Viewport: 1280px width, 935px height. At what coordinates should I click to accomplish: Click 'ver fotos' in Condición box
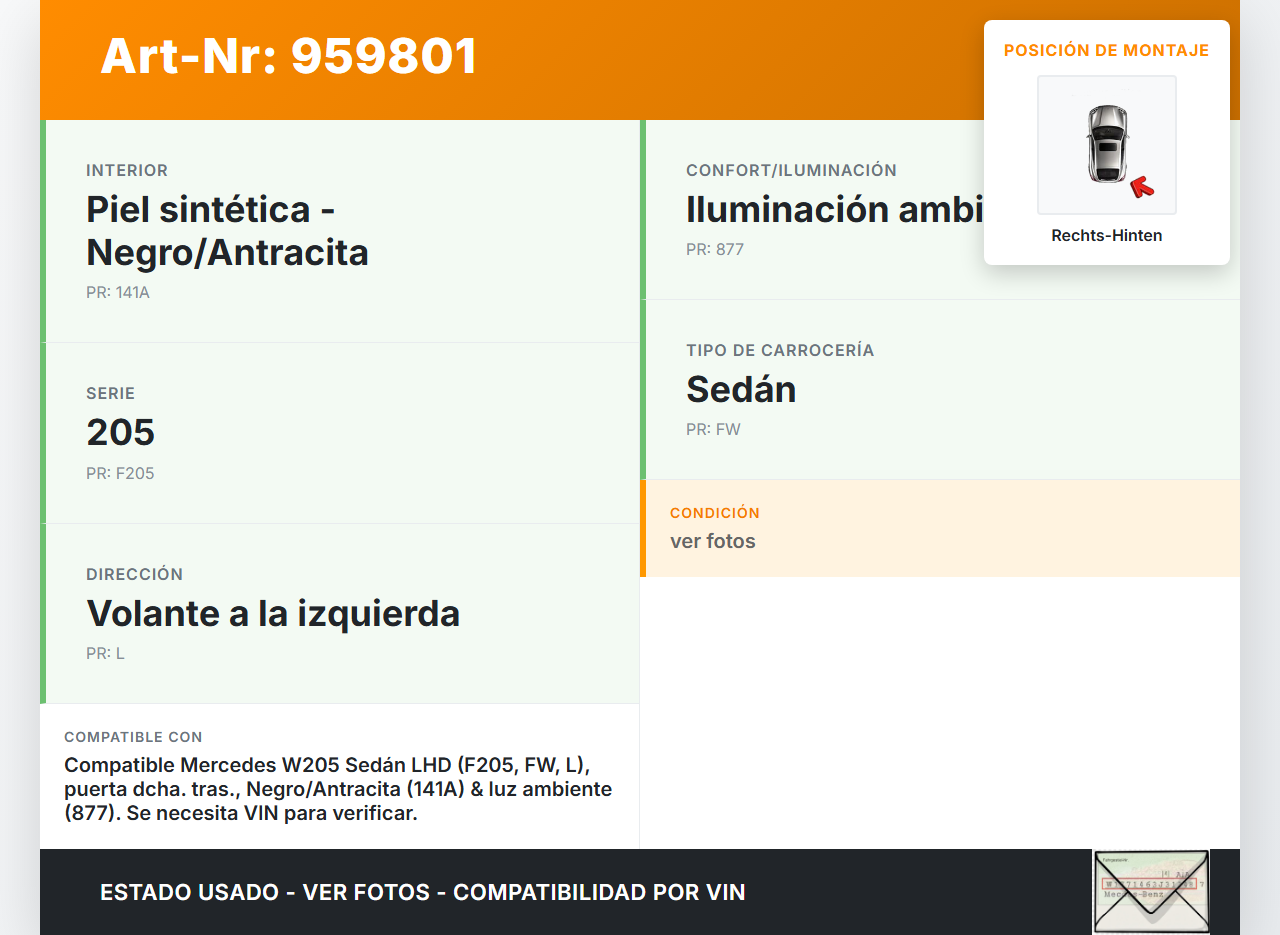coord(713,542)
